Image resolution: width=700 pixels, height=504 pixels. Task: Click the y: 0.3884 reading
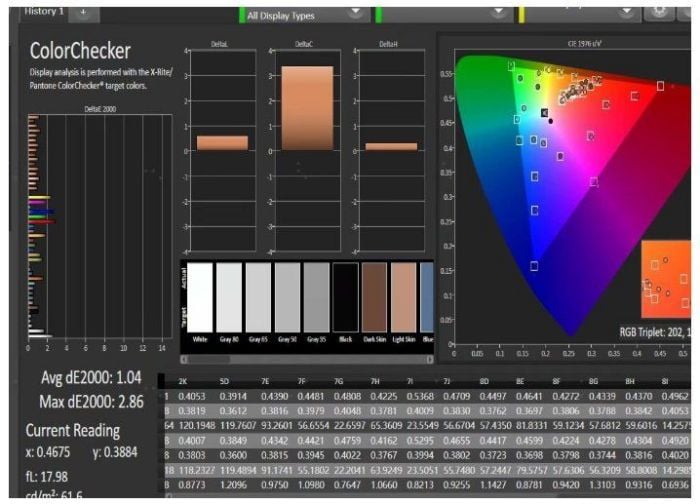click(115, 452)
